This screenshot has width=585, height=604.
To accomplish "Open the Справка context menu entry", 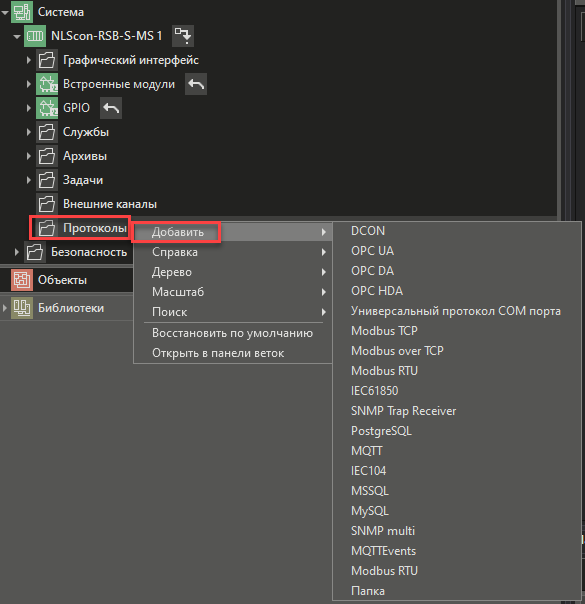I will [x=233, y=252].
